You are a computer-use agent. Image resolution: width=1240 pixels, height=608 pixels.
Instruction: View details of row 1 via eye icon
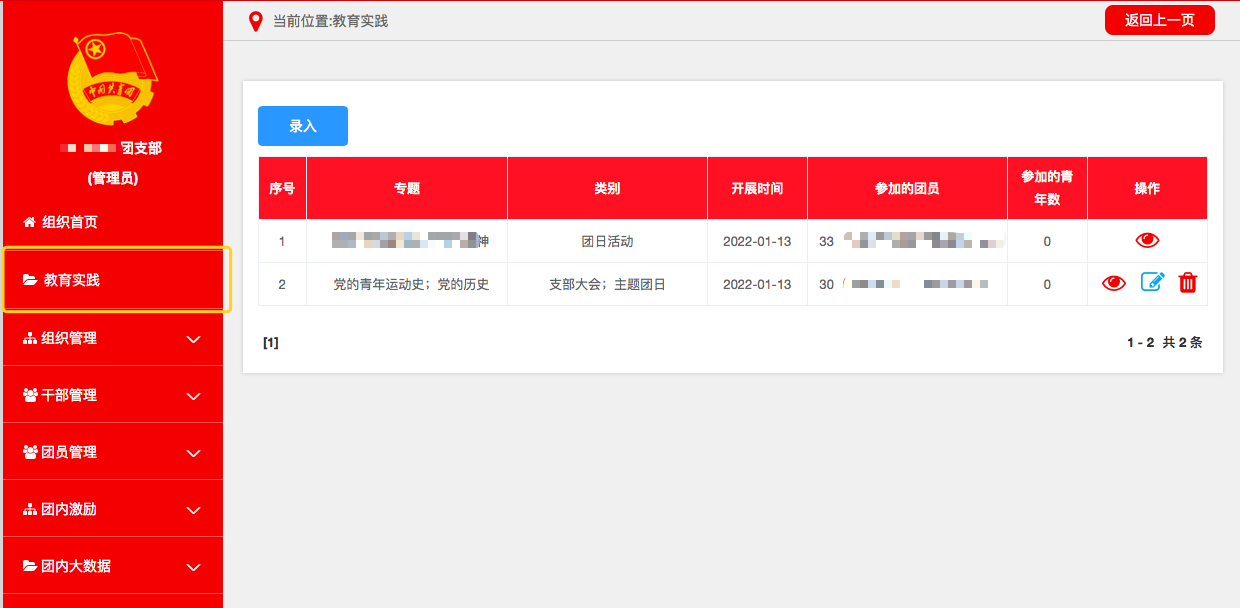[1147, 241]
